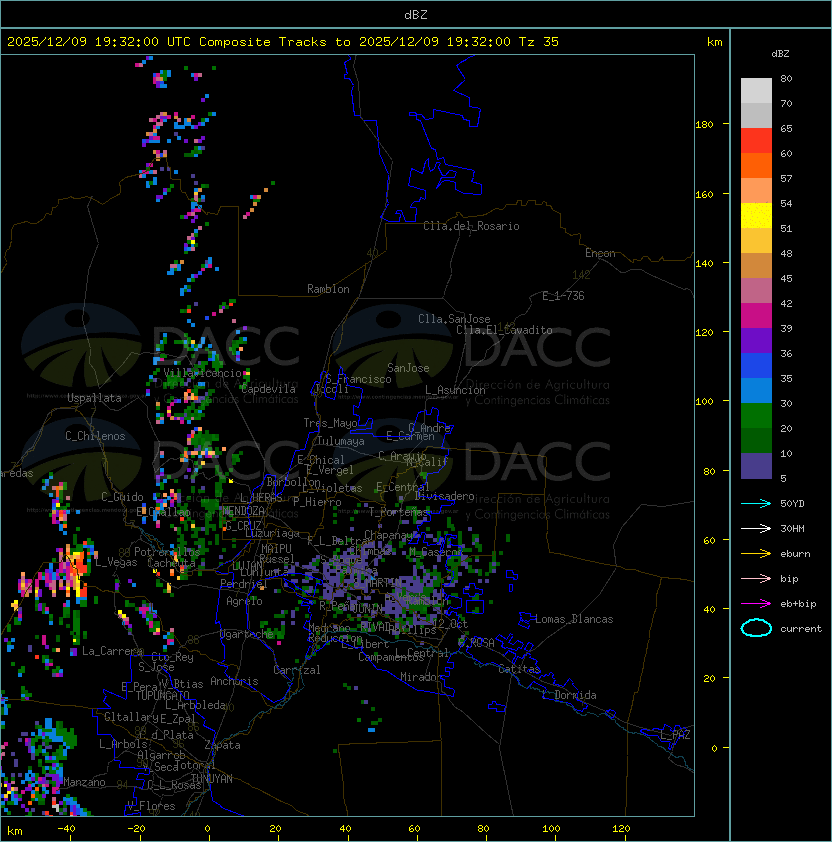The height and width of the screenshot is (842, 832).
Task: Click the '-40' tick on the bottom axis
Action: pos(66,829)
